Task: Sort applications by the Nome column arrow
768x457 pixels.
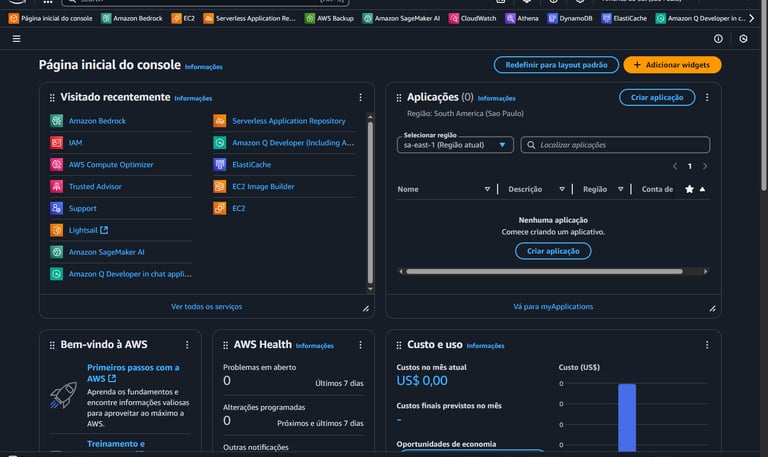Action: pos(487,189)
